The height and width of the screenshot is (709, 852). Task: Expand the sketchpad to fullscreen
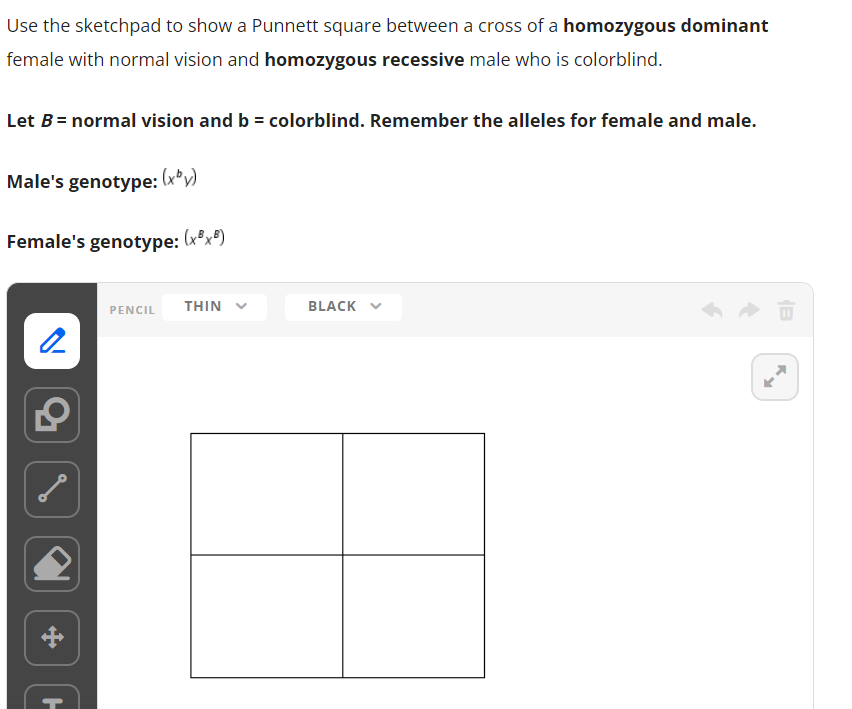pyautogui.click(x=774, y=377)
